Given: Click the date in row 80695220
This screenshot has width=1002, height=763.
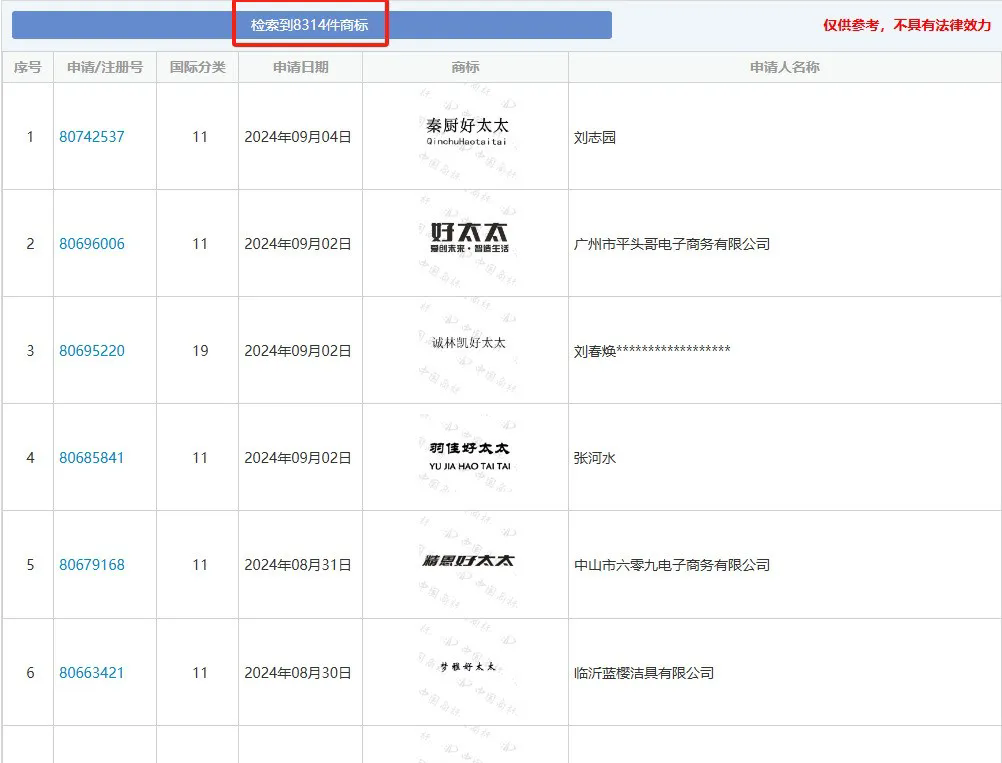Looking at the screenshot, I should 298,351.
